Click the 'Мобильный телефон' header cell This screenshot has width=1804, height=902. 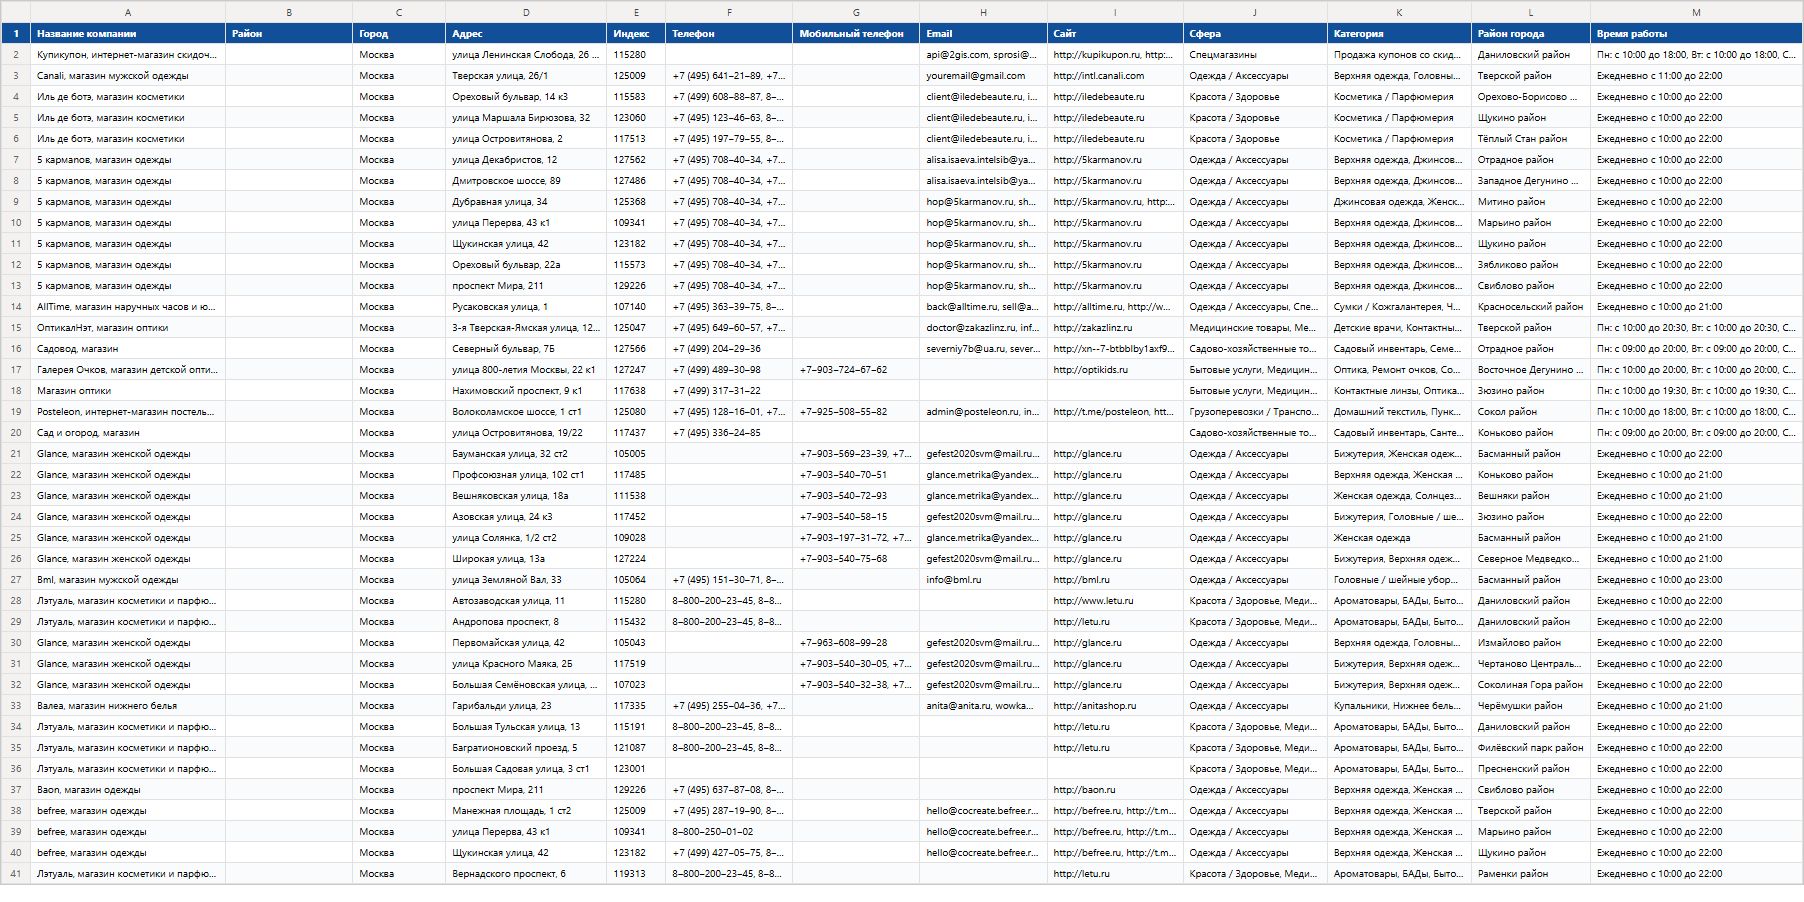(856, 34)
